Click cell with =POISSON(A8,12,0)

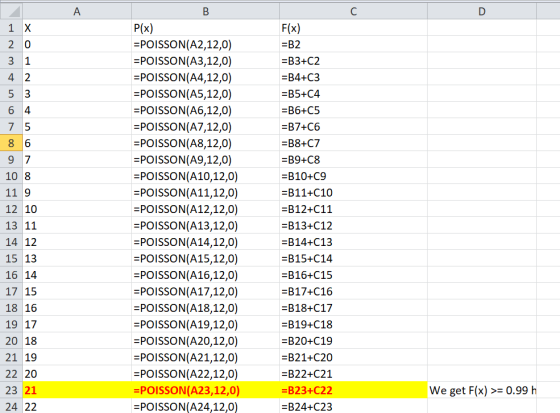click(205, 143)
